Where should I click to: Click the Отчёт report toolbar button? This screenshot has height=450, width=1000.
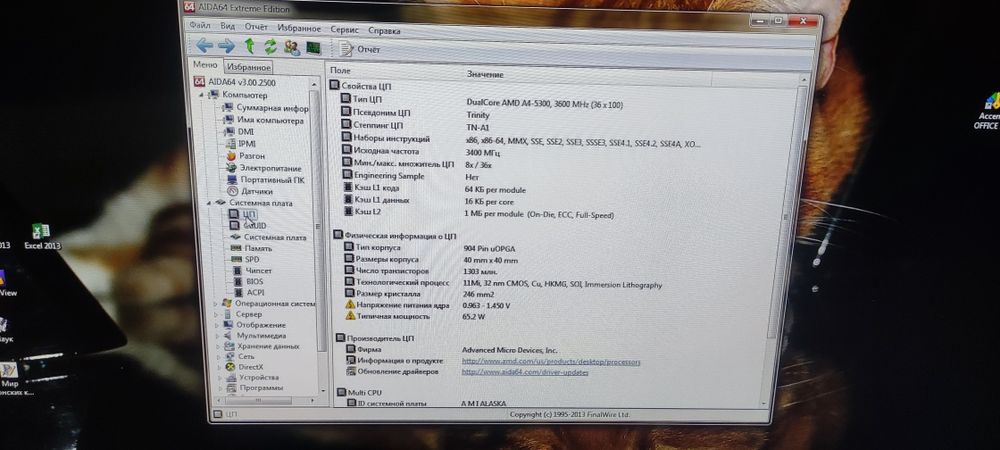(x=360, y=49)
